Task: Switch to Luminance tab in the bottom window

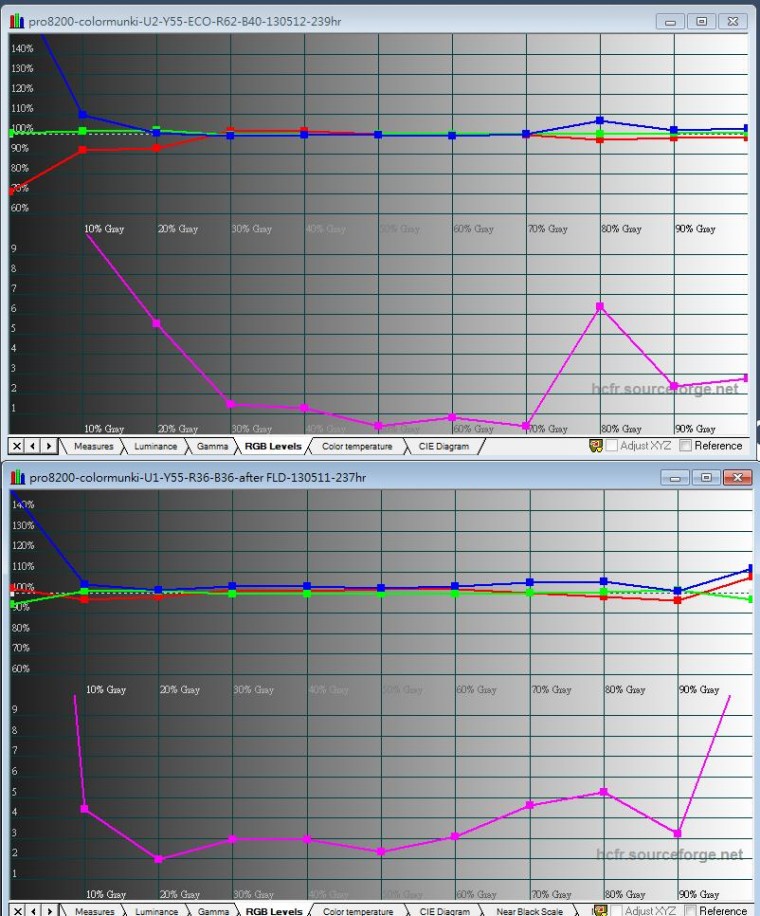Action: coord(157,911)
